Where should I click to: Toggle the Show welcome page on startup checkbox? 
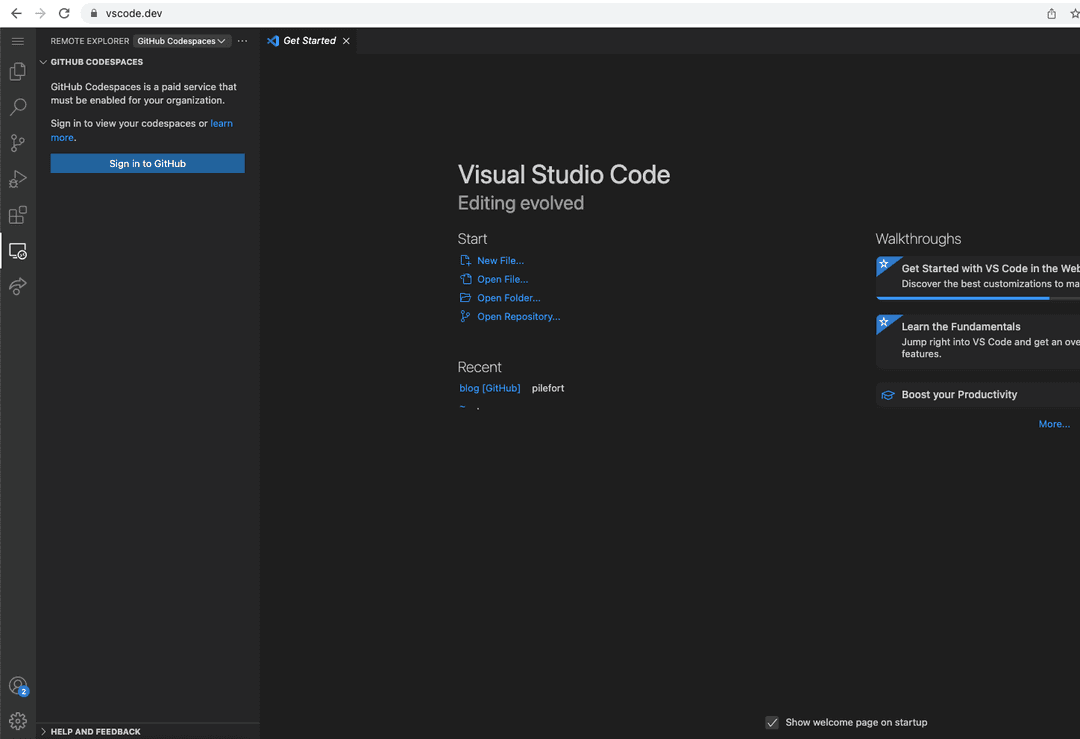click(x=772, y=722)
